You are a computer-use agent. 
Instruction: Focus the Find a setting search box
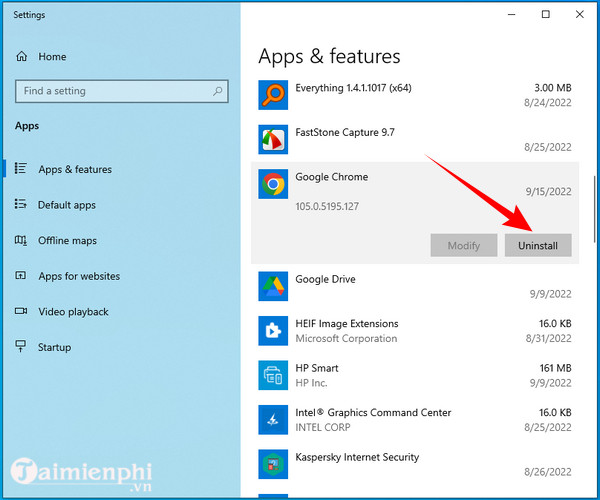tap(122, 91)
